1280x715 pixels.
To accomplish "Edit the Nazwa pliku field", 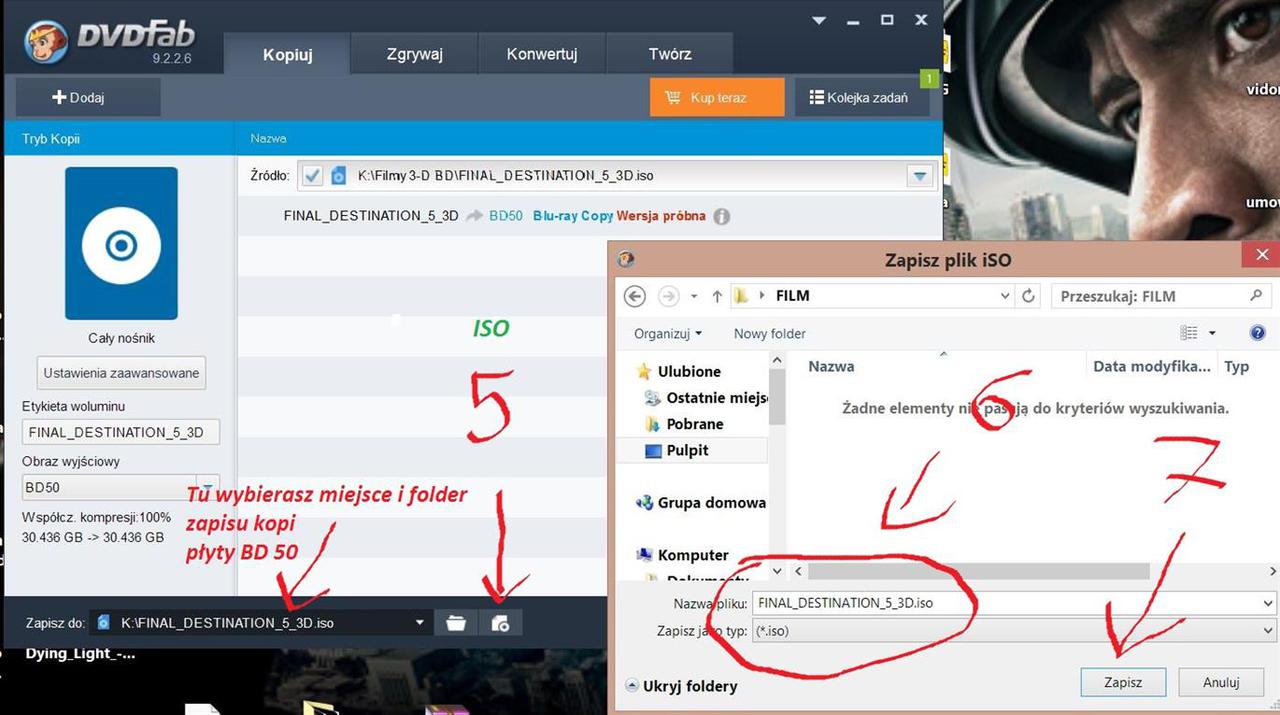I will pyautogui.click(x=1014, y=603).
